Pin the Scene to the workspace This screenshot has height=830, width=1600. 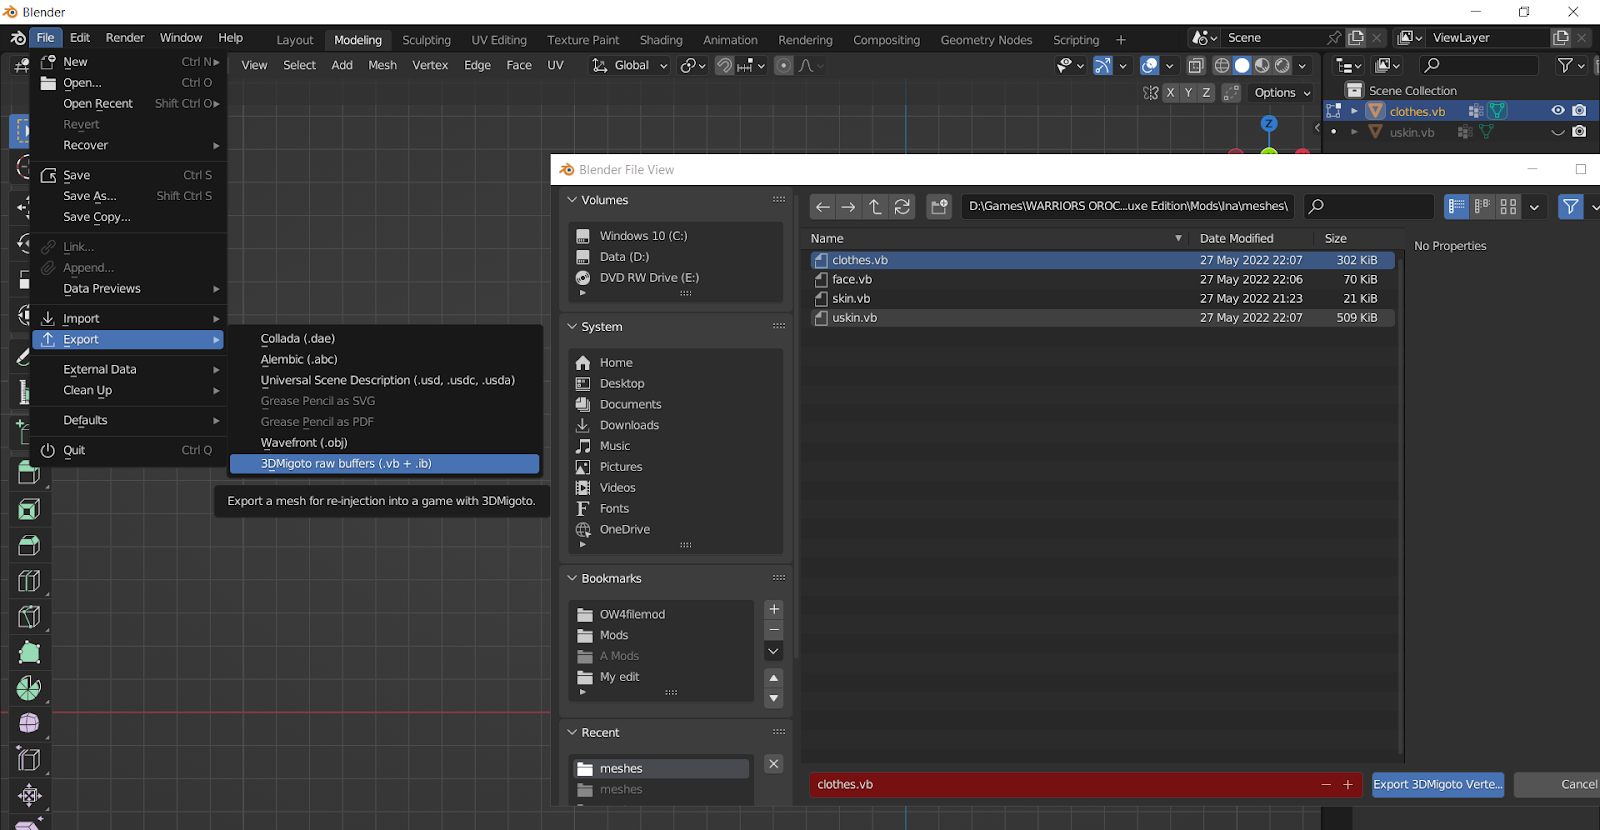[1334, 38]
